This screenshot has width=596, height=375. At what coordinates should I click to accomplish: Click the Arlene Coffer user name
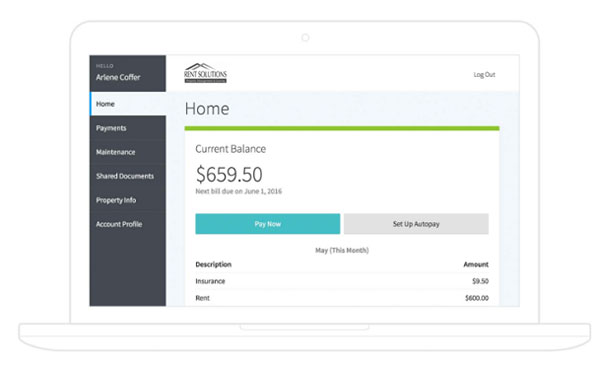pos(118,77)
